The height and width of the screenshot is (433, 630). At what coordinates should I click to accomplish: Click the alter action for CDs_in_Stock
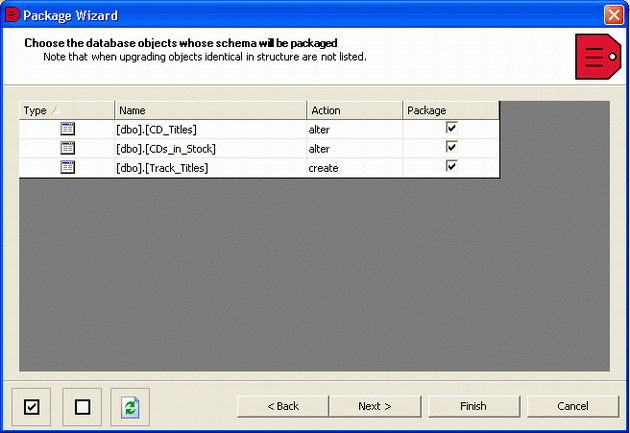(354, 149)
